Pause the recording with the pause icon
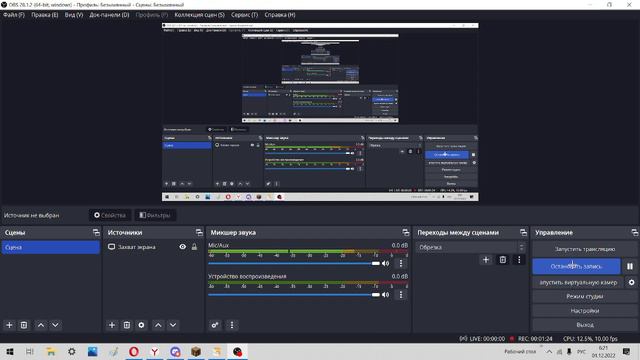Image resolution: width=640 pixels, height=360 pixels. click(630, 266)
